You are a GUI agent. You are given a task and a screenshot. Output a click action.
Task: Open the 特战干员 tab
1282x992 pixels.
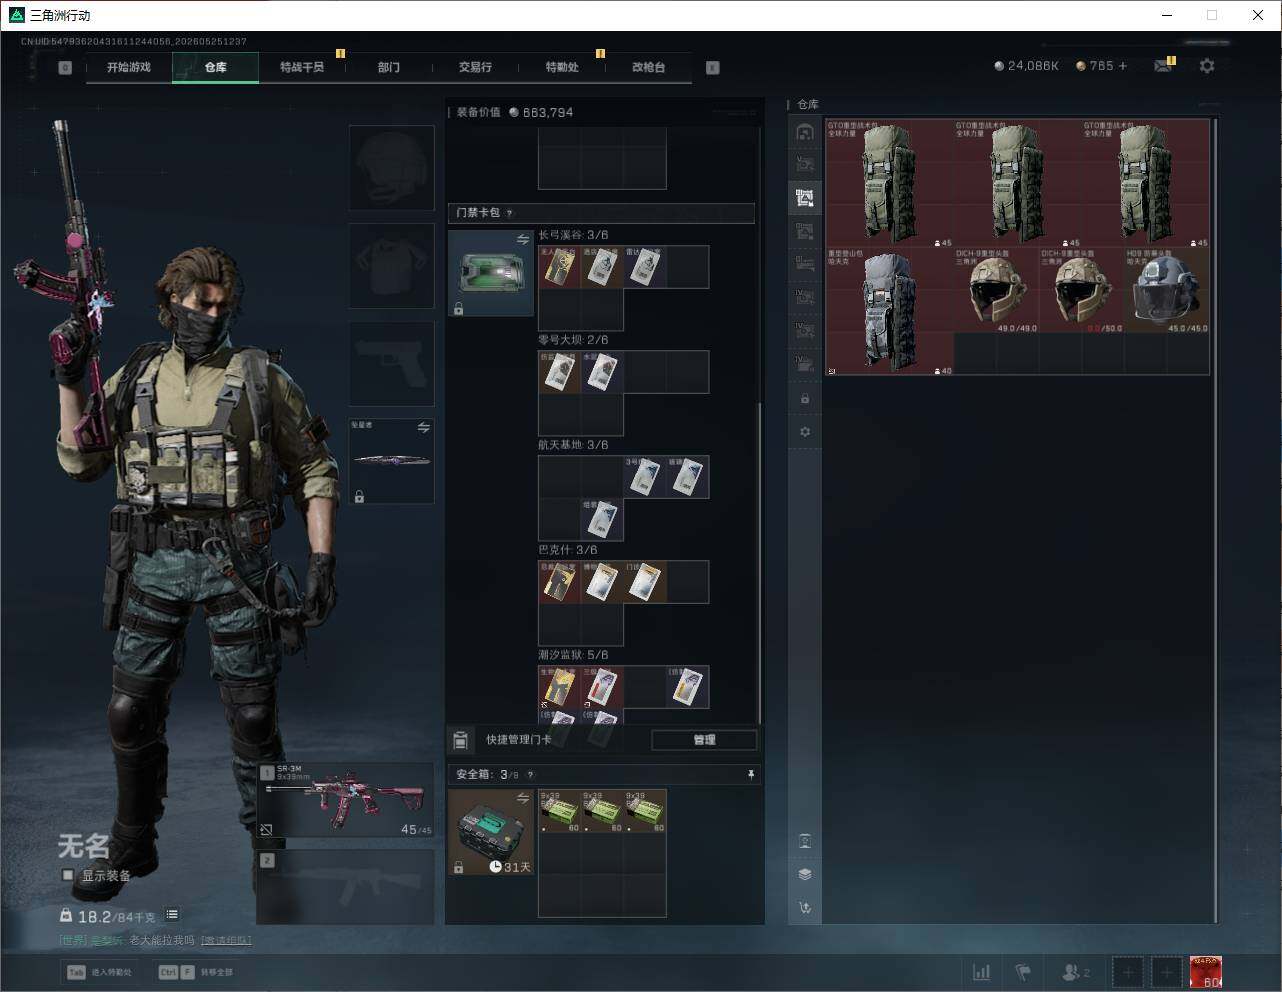pos(302,67)
